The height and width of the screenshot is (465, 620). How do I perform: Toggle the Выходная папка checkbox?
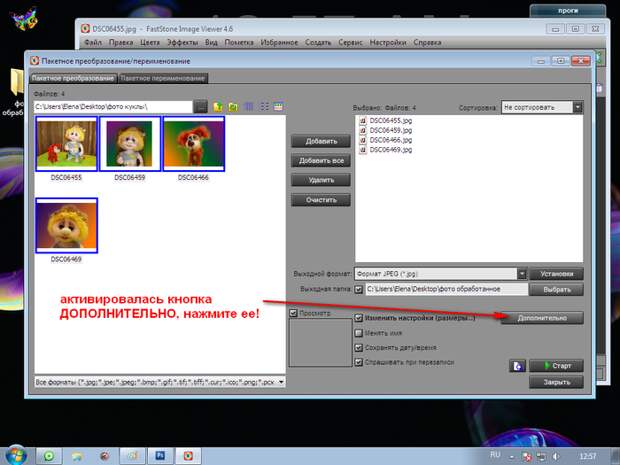(x=359, y=289)
